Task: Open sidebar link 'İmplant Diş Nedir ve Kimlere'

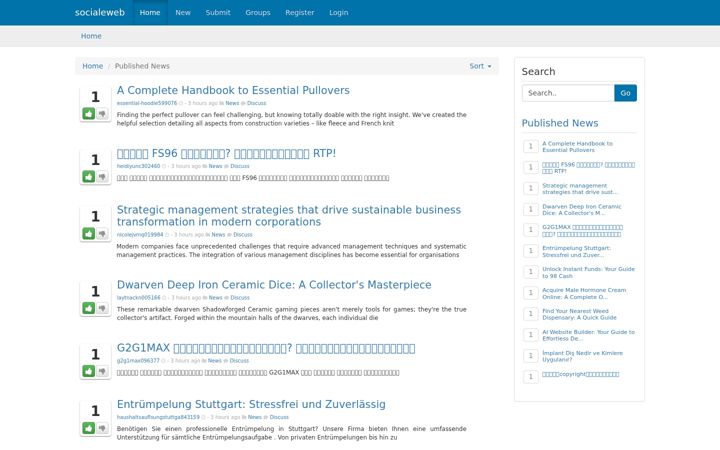Action: click(x=583, y=356)
